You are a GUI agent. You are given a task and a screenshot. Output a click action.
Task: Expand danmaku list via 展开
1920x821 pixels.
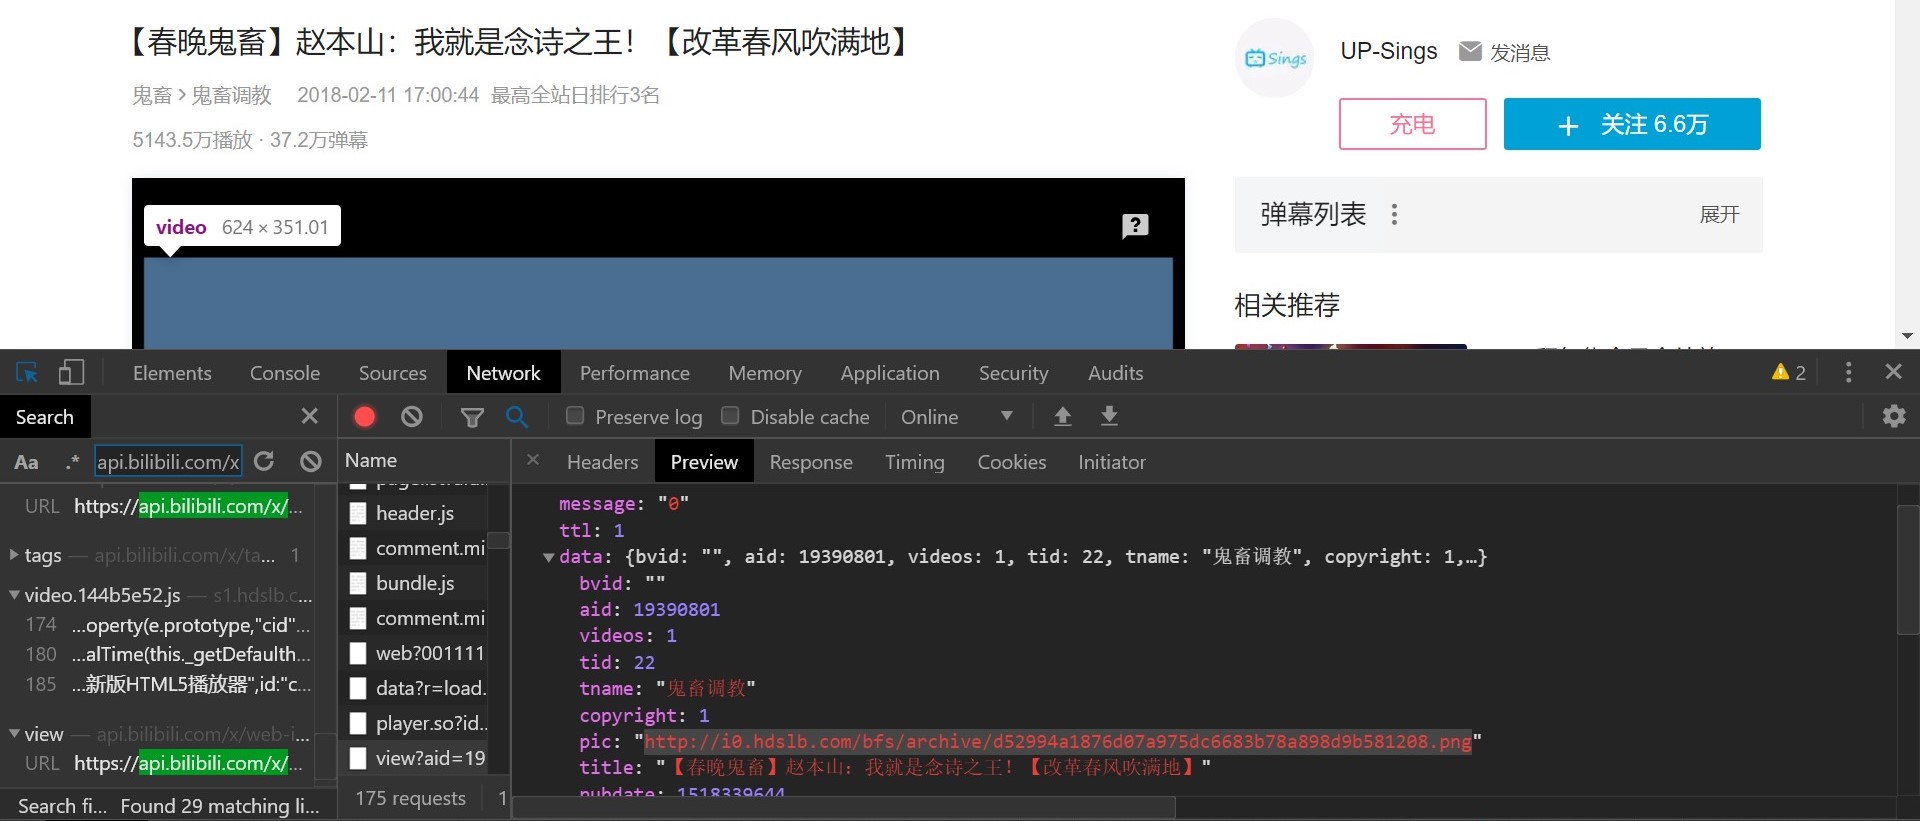tap(1720, 215)
